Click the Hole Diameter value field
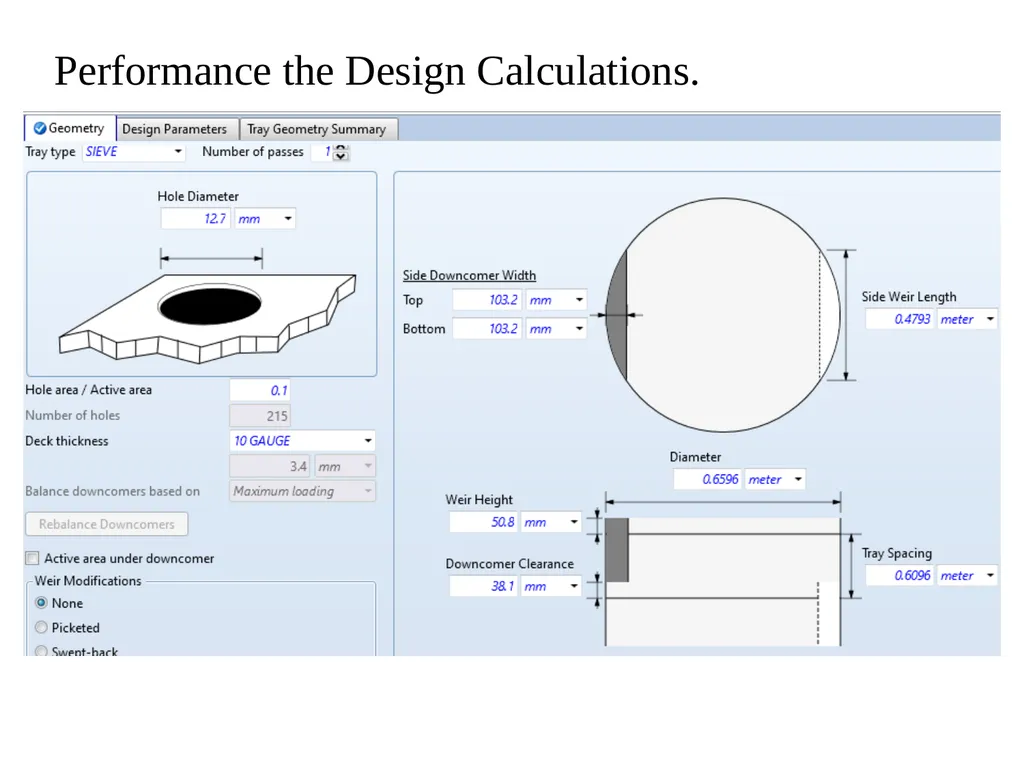The image size is (1024, 768). pos(195,219)
